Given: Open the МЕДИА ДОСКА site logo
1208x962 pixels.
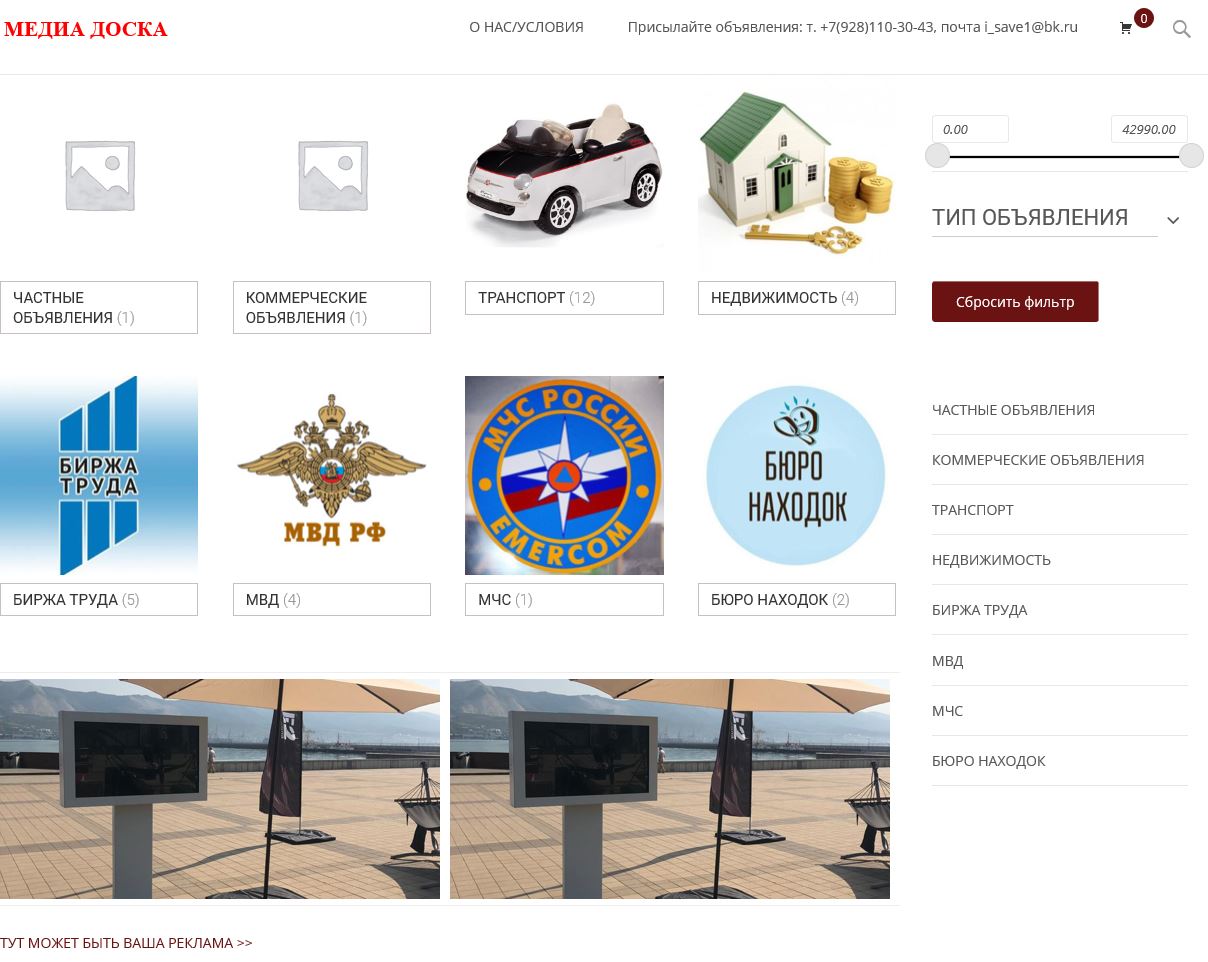Looking at the screenshot, I should (86, 29).
